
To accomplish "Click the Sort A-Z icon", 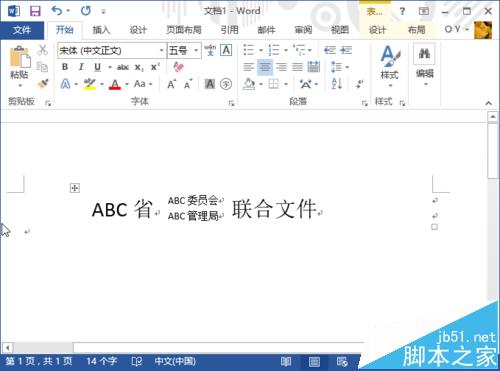I will (x=337, y=84).
